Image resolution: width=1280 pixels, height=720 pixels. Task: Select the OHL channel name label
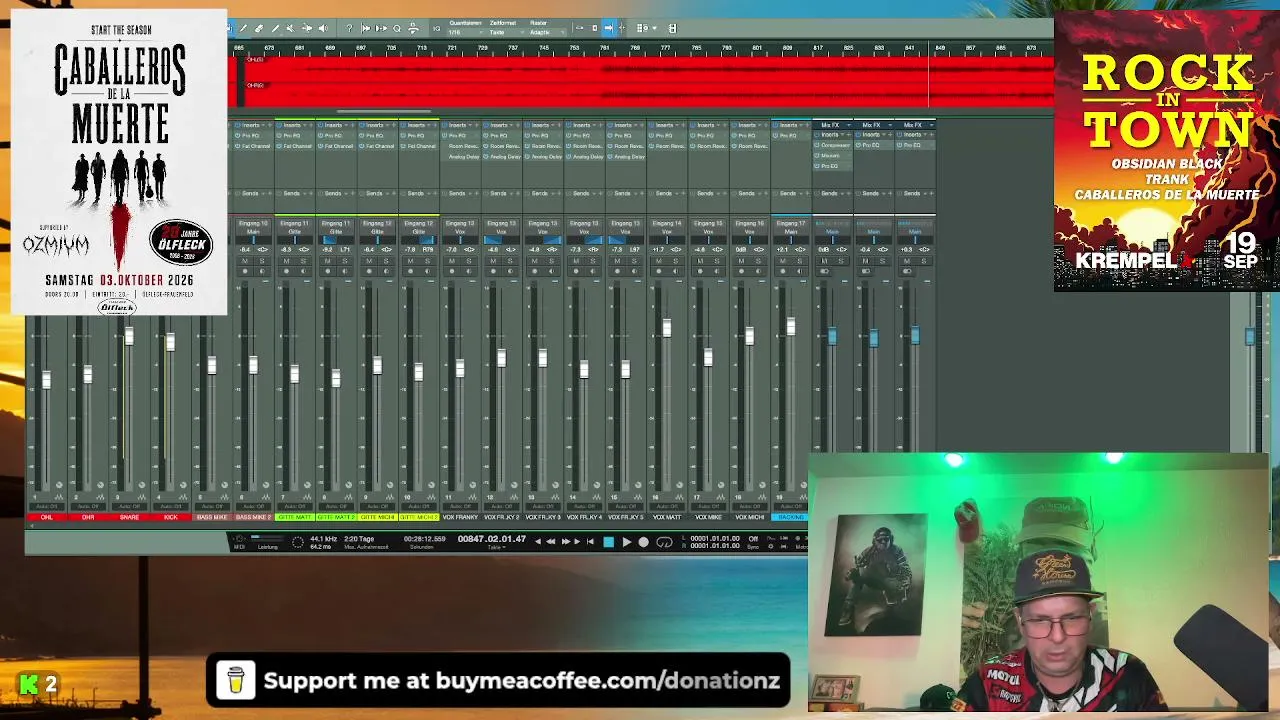[46, 517]
